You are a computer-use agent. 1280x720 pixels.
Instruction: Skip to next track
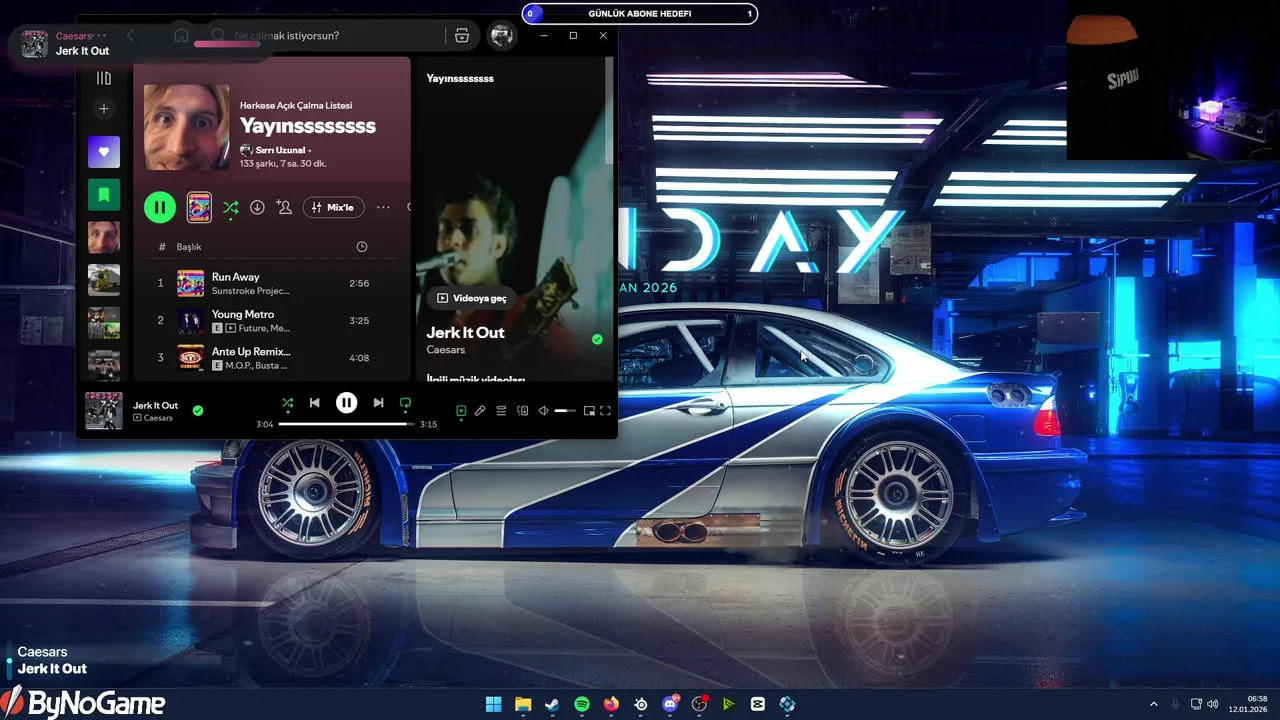tap(378, 403)
